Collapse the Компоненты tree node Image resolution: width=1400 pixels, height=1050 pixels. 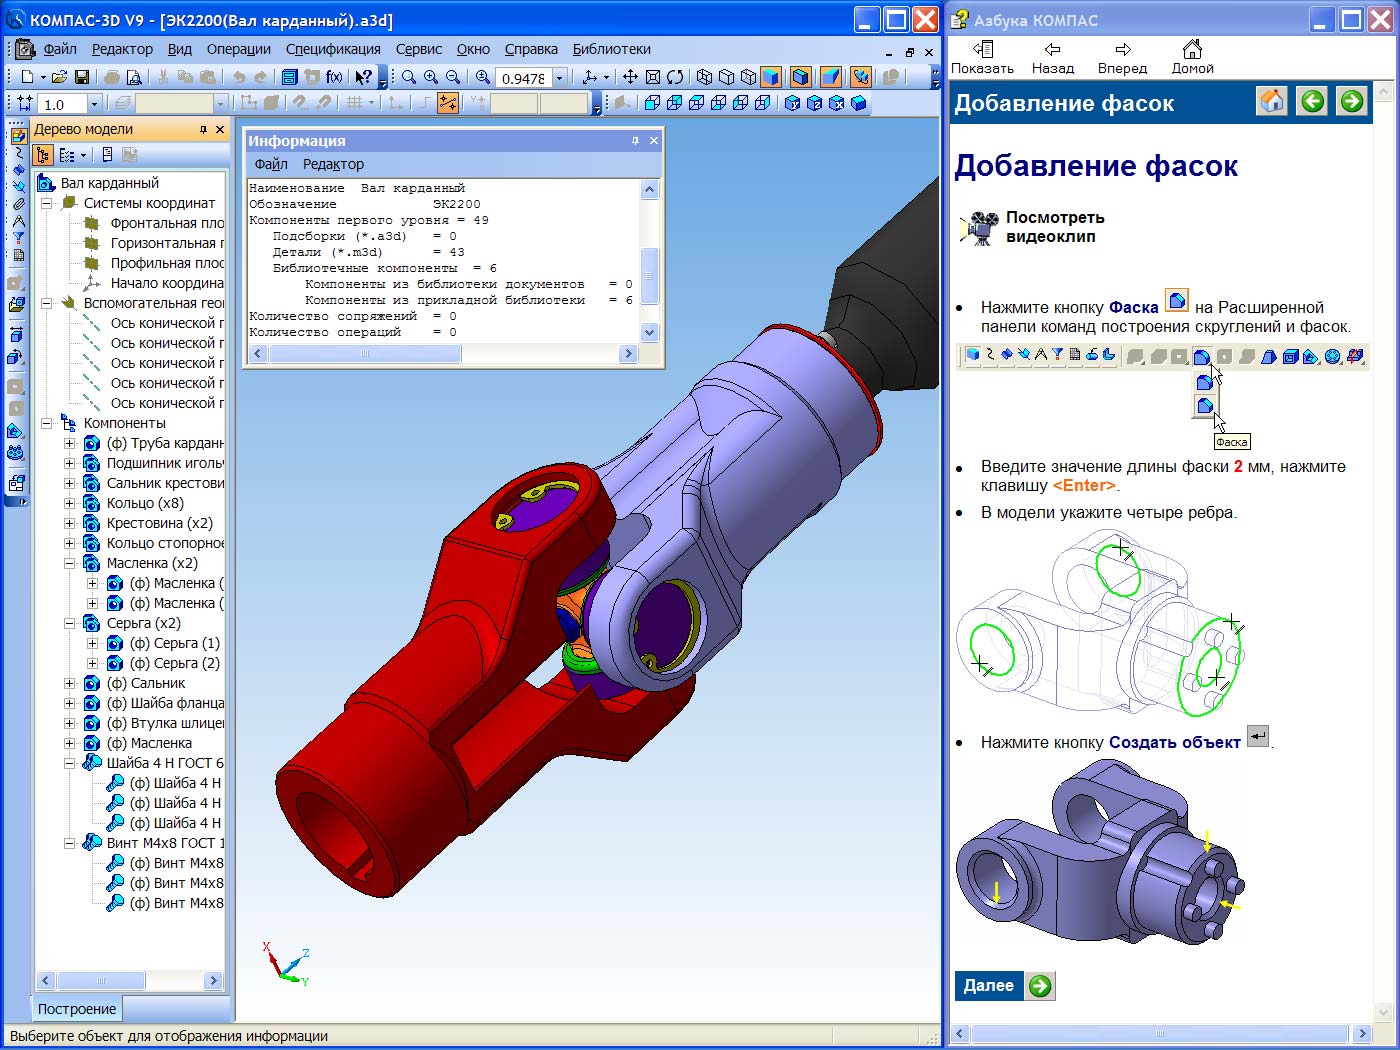[46, 423]
